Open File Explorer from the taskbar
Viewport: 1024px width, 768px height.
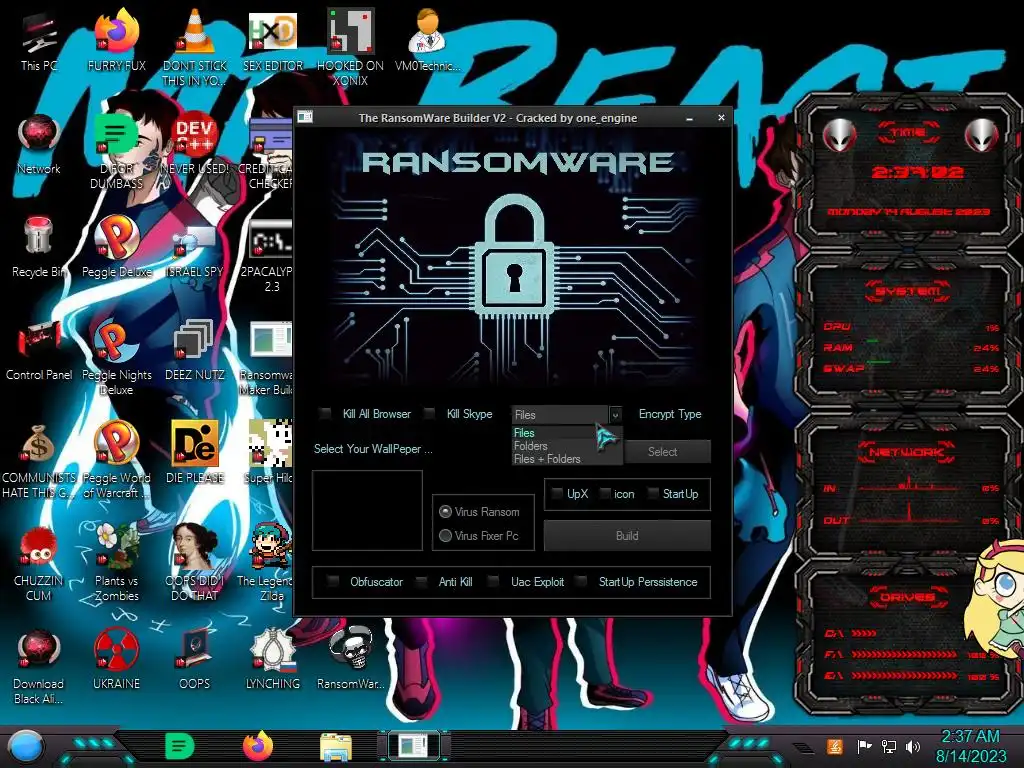tap(336, 747)
